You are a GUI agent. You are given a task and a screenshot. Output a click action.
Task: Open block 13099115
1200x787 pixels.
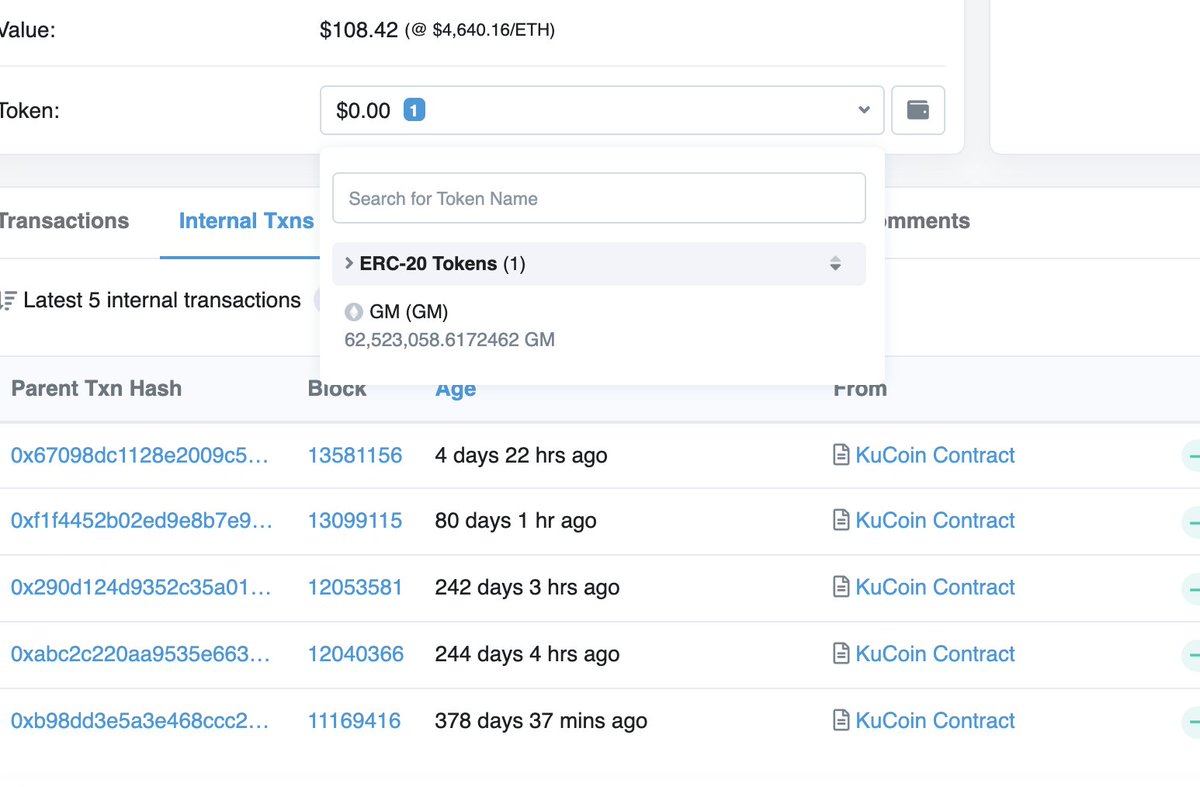point(355,520)
